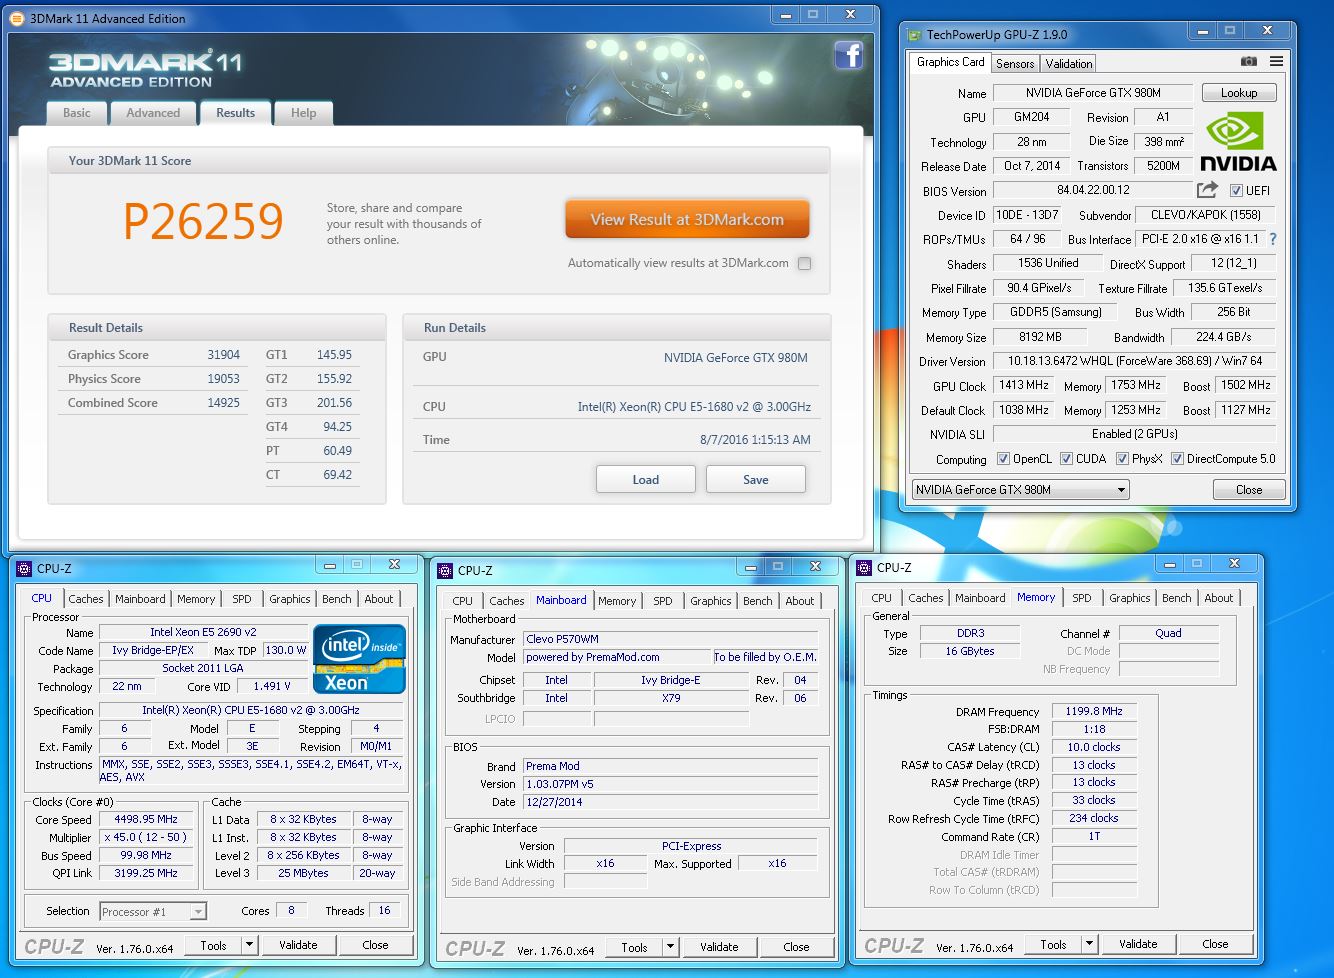Click View Result at 3DMark.com button
The image size is (1334, 978).
[687, 219]
